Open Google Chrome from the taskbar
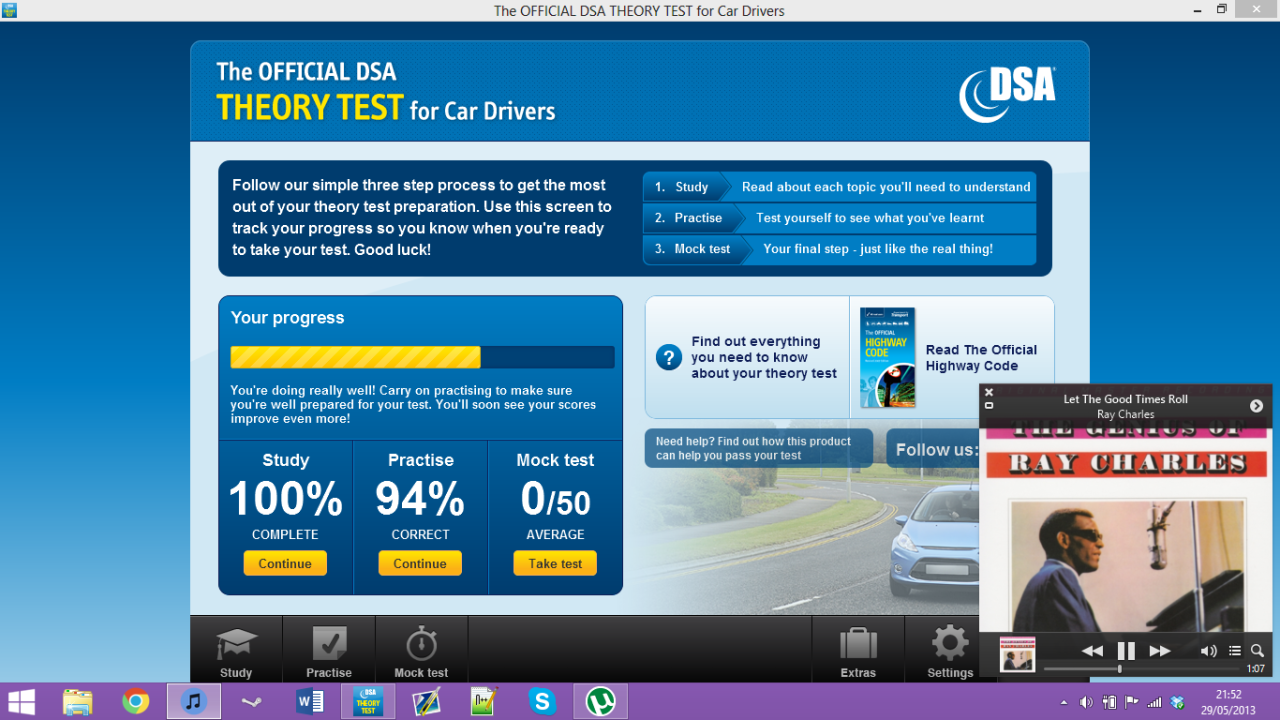Image resolution: width=1280 pixels, height=720 pixels. pos(136,701)
